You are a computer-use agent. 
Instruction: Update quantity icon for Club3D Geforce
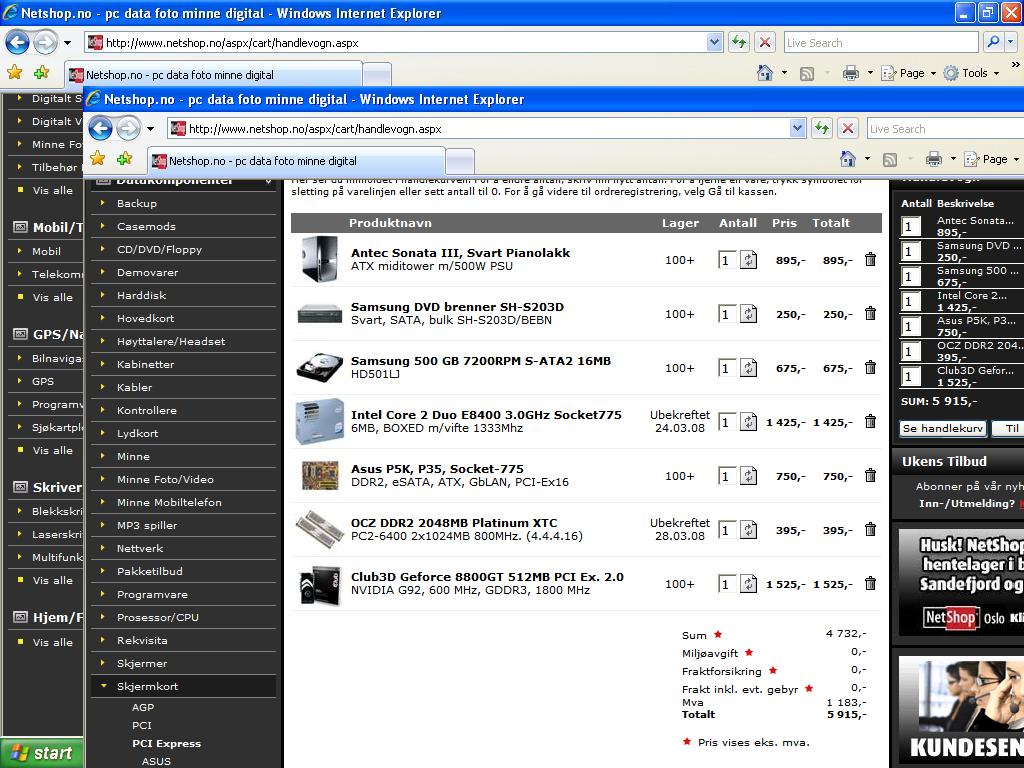(x=748, y=584)
